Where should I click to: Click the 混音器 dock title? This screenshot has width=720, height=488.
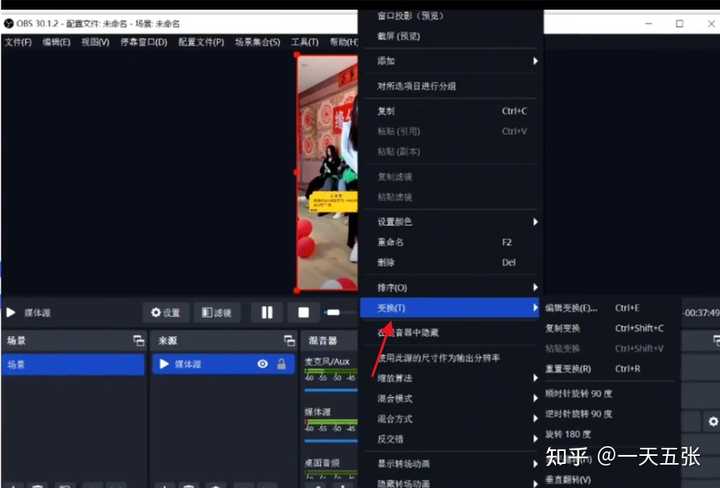coord(322,340)
